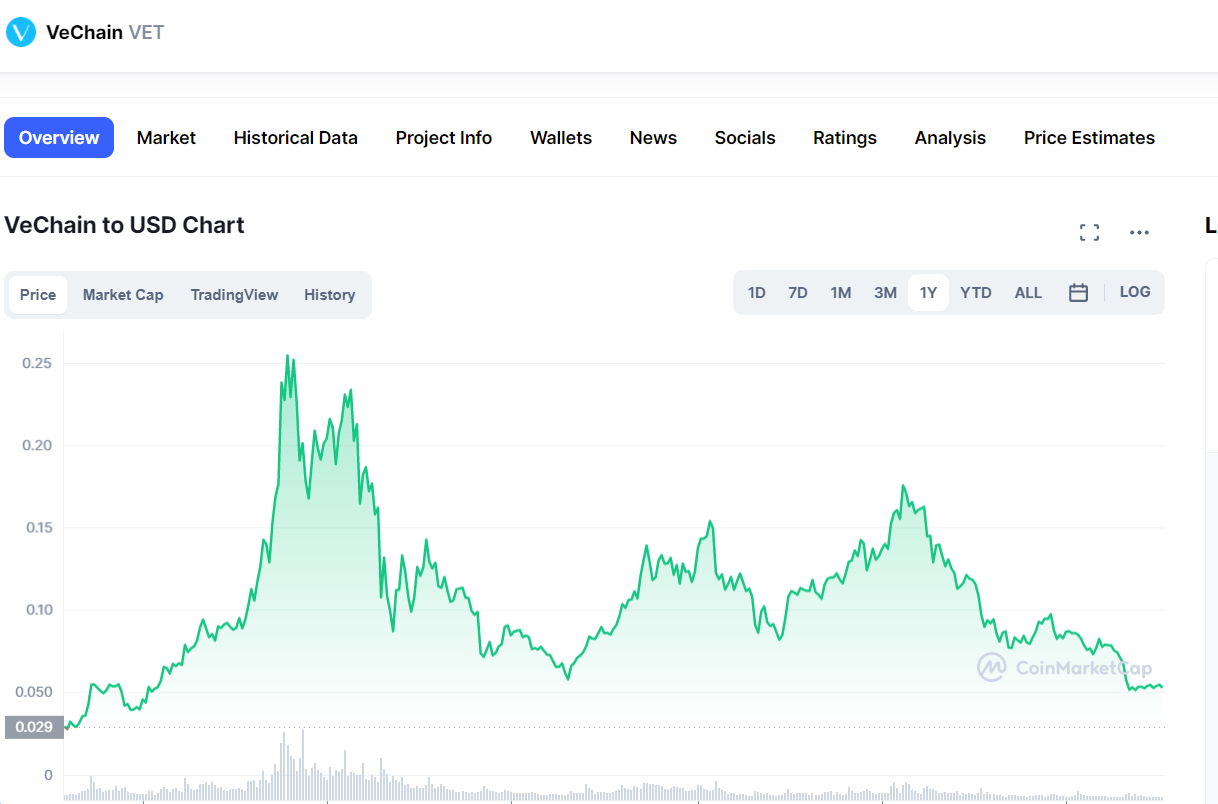Open the News tab

pos(653,138)
